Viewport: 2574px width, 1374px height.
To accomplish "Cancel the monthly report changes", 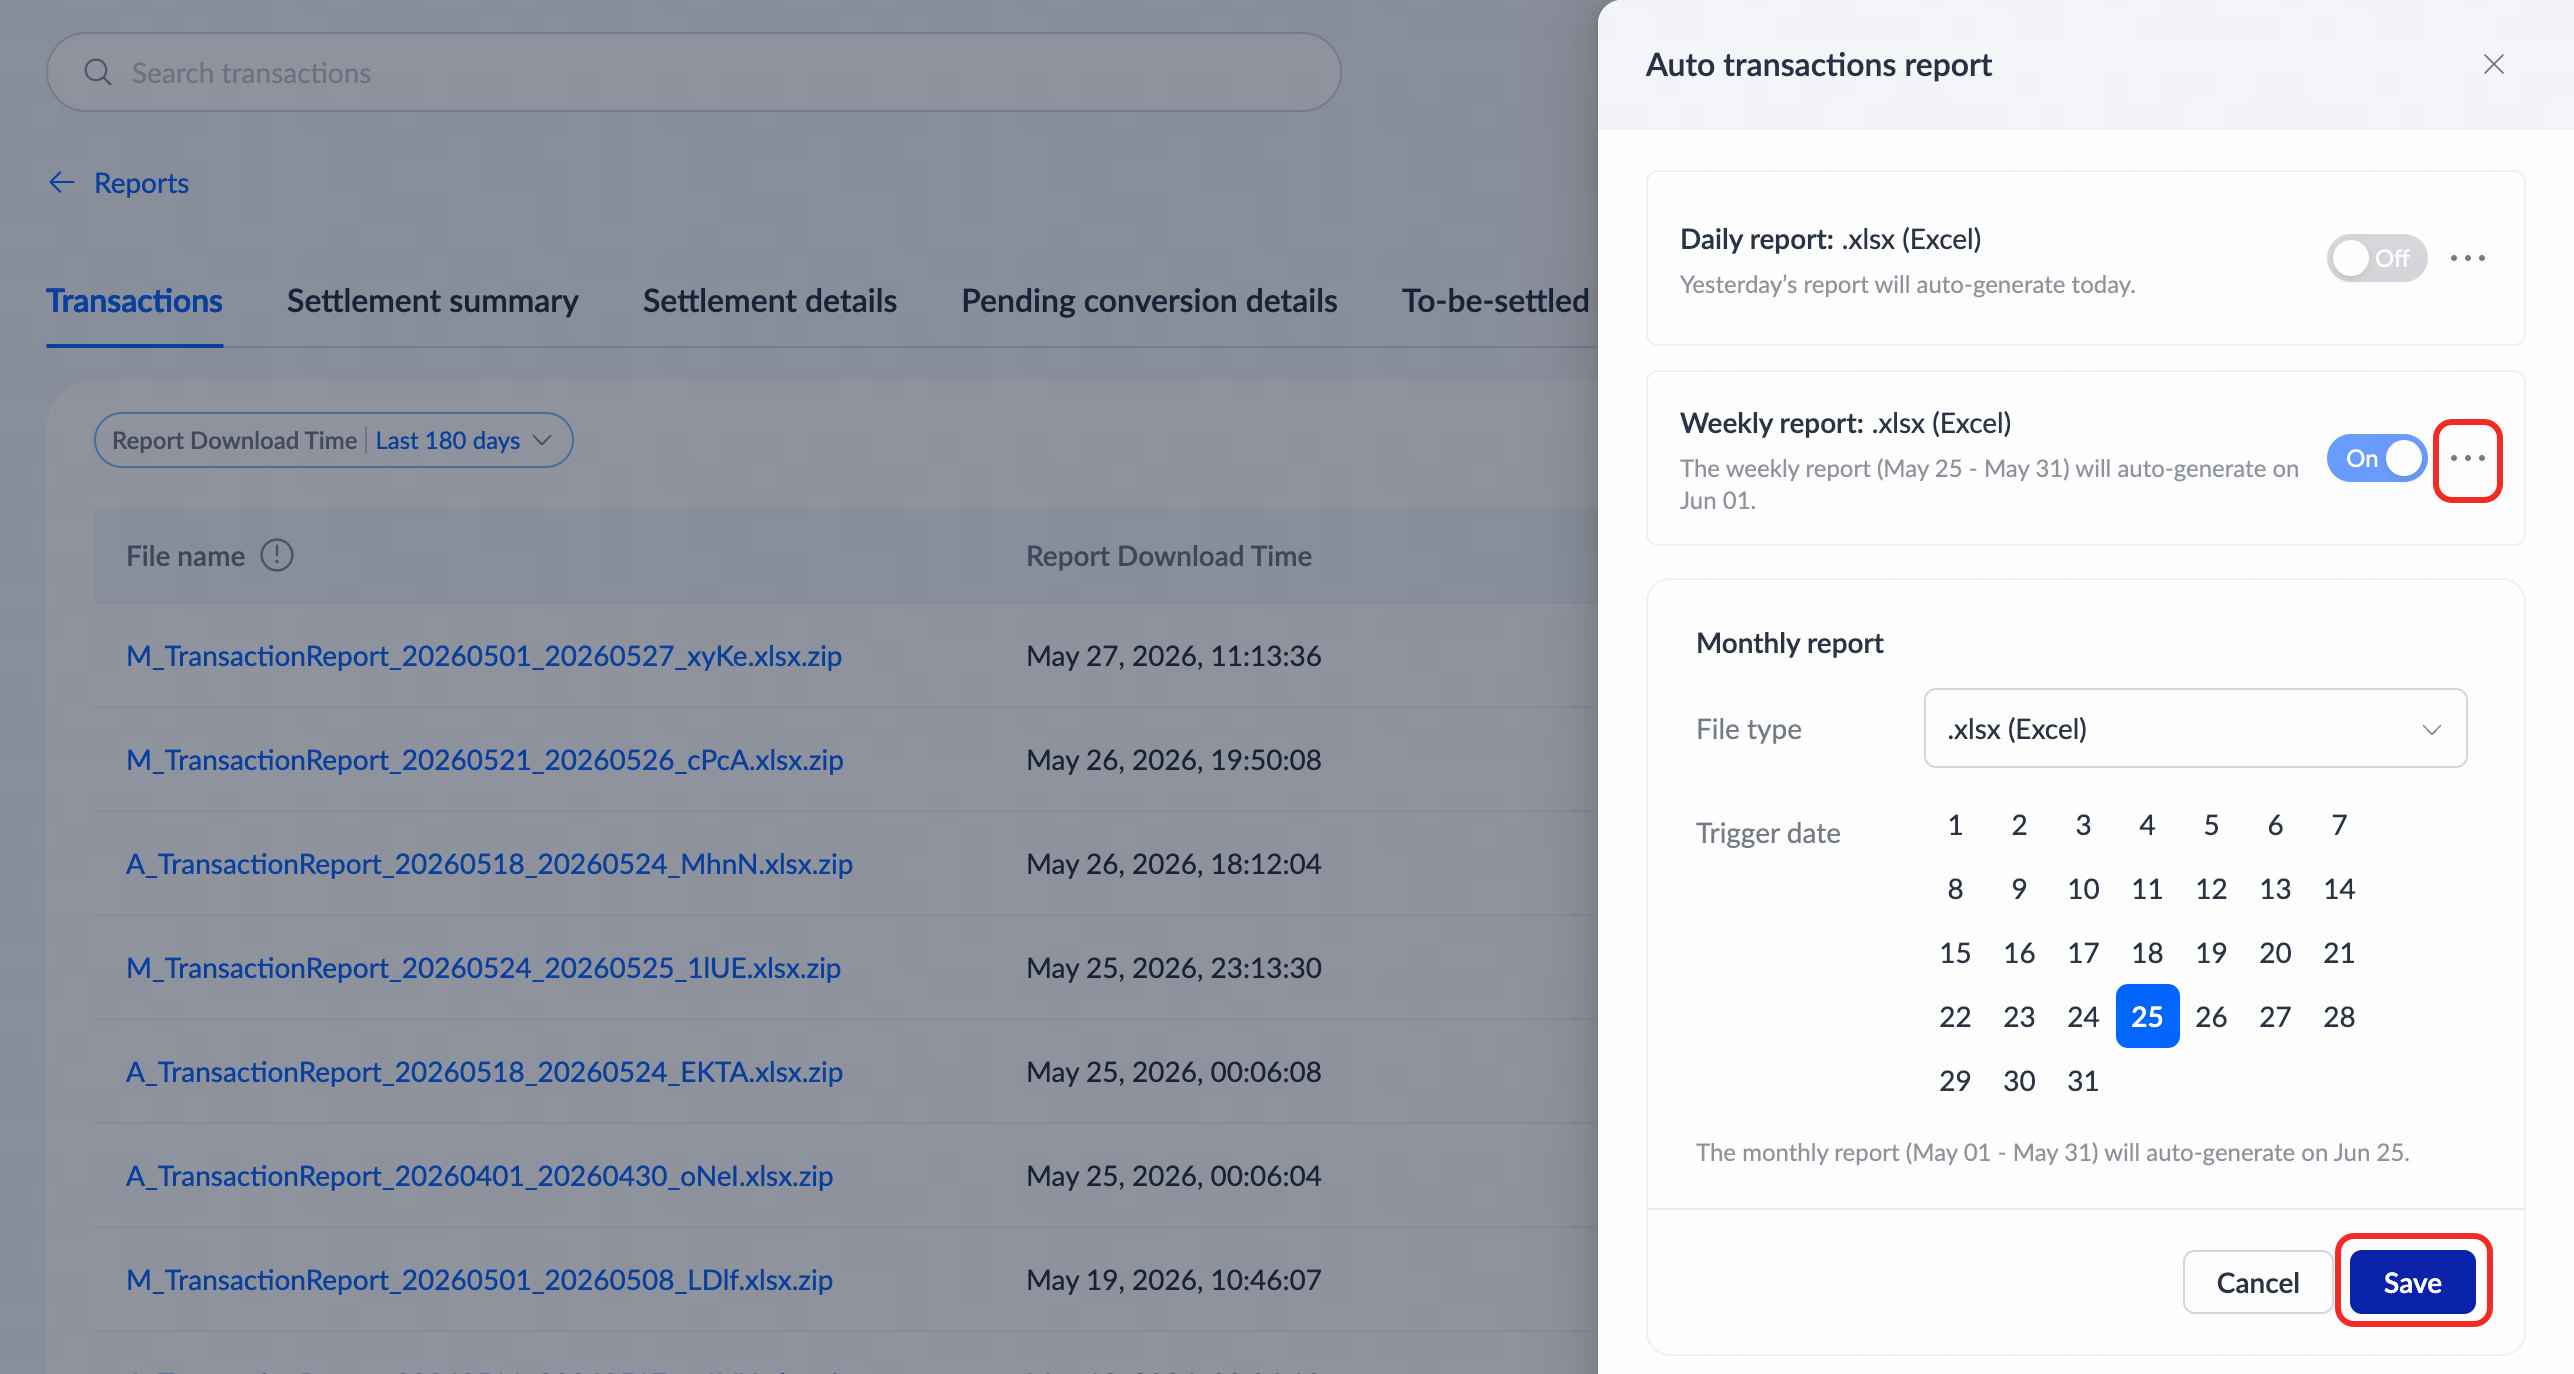I will [x=2257, y=1282].
